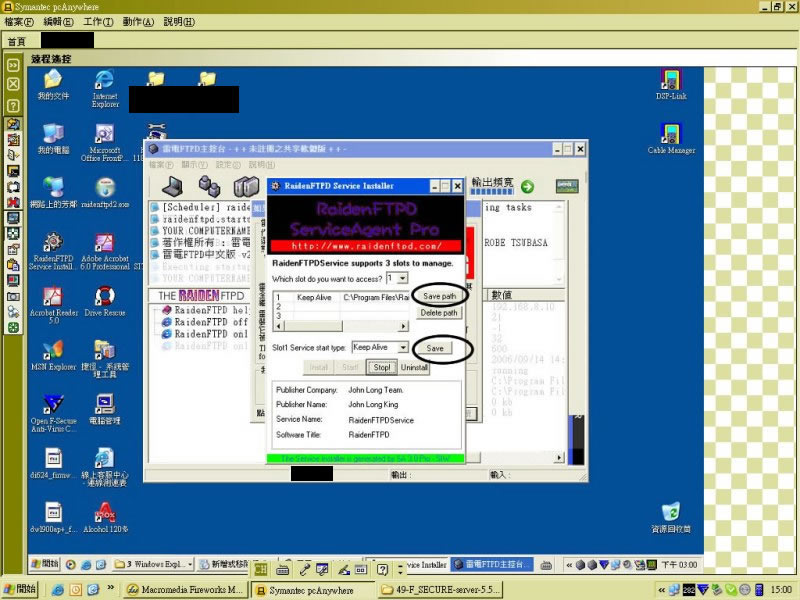
Task: Expand remote system tray « arrow near 下午 03:00
Action: tap(568, 565)
